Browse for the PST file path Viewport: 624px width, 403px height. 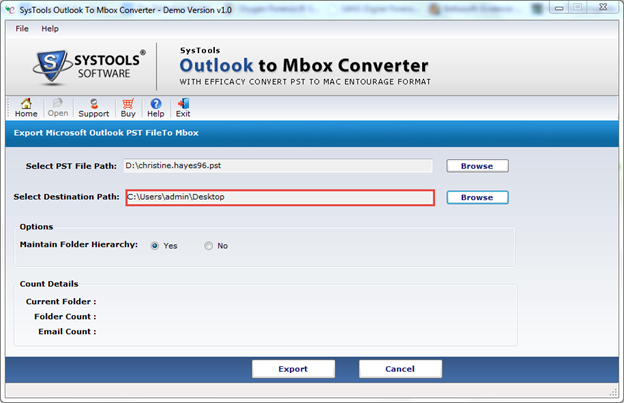click(x=477, y=166)
